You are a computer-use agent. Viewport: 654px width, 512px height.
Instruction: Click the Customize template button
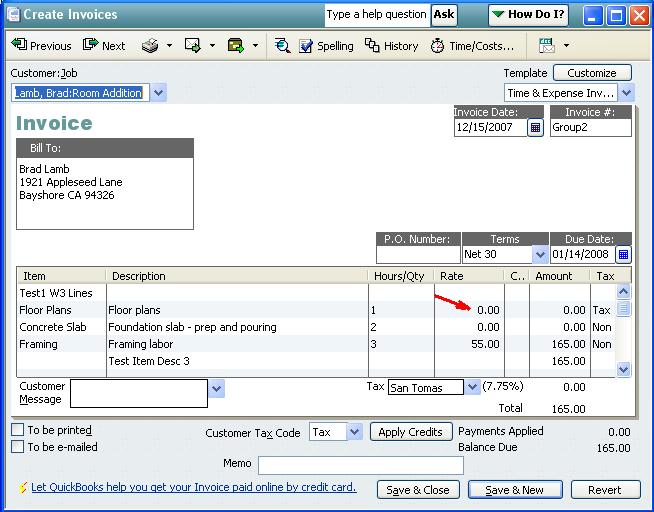(592, 73)
